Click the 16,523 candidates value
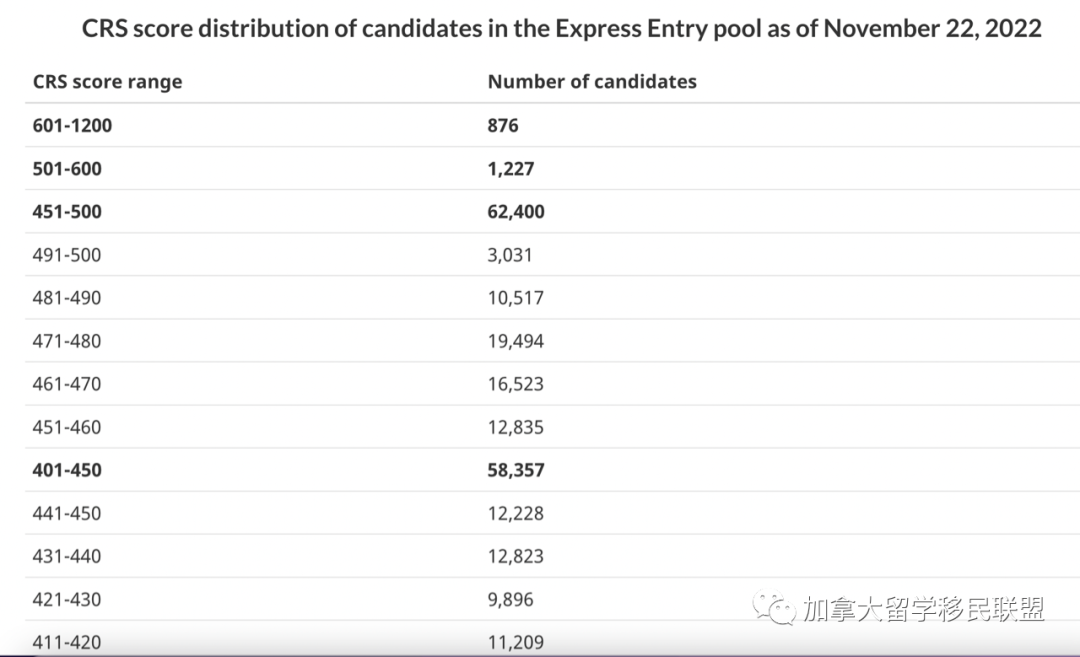Image resolution: width=1080 pixels, height=657 pixels. click(x=516, y=384)
